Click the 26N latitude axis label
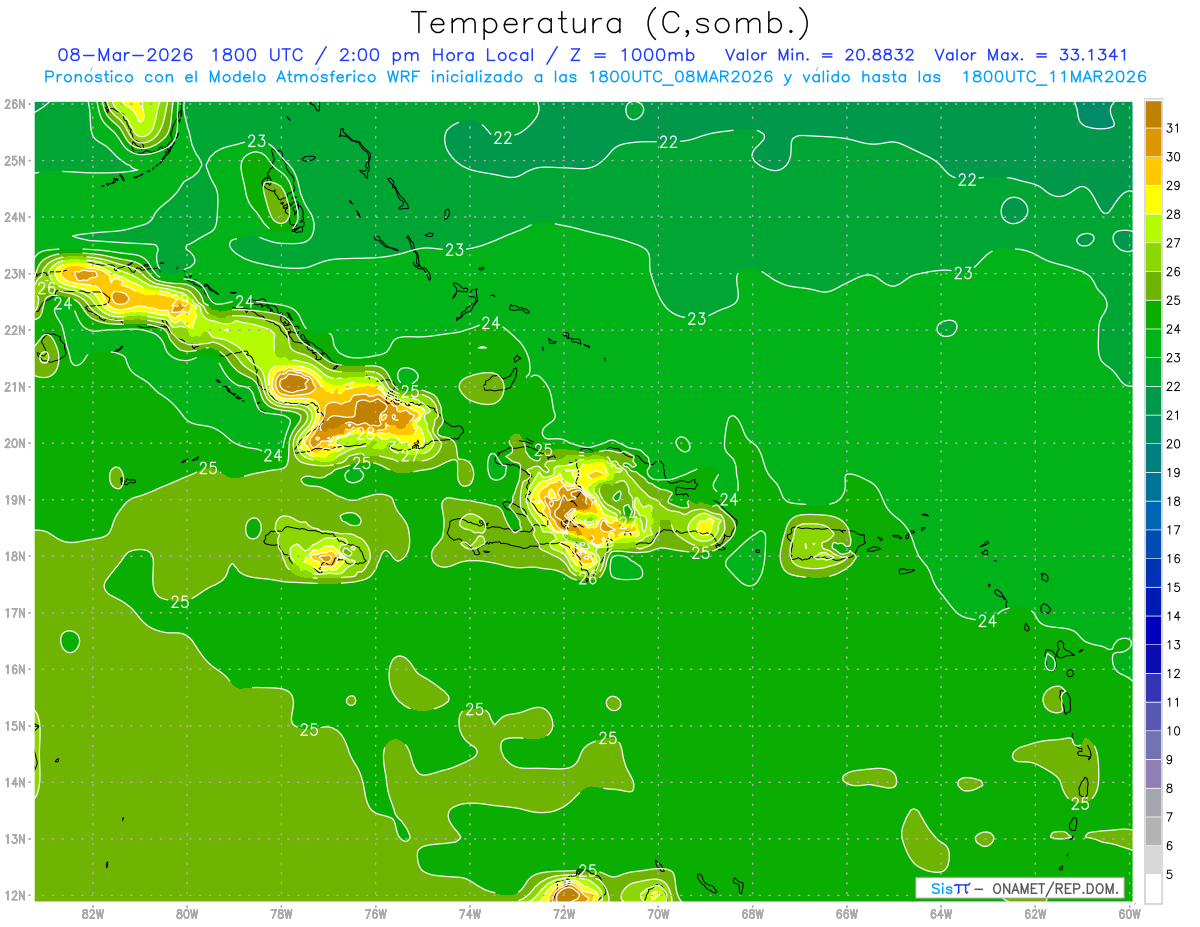 15,104
